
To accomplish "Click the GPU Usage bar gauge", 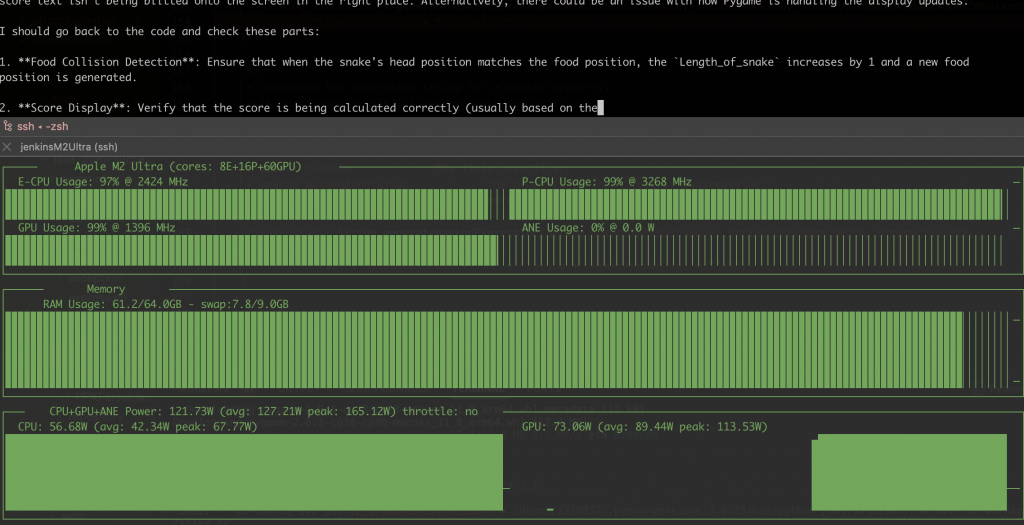I will click(x=250, y=250).
